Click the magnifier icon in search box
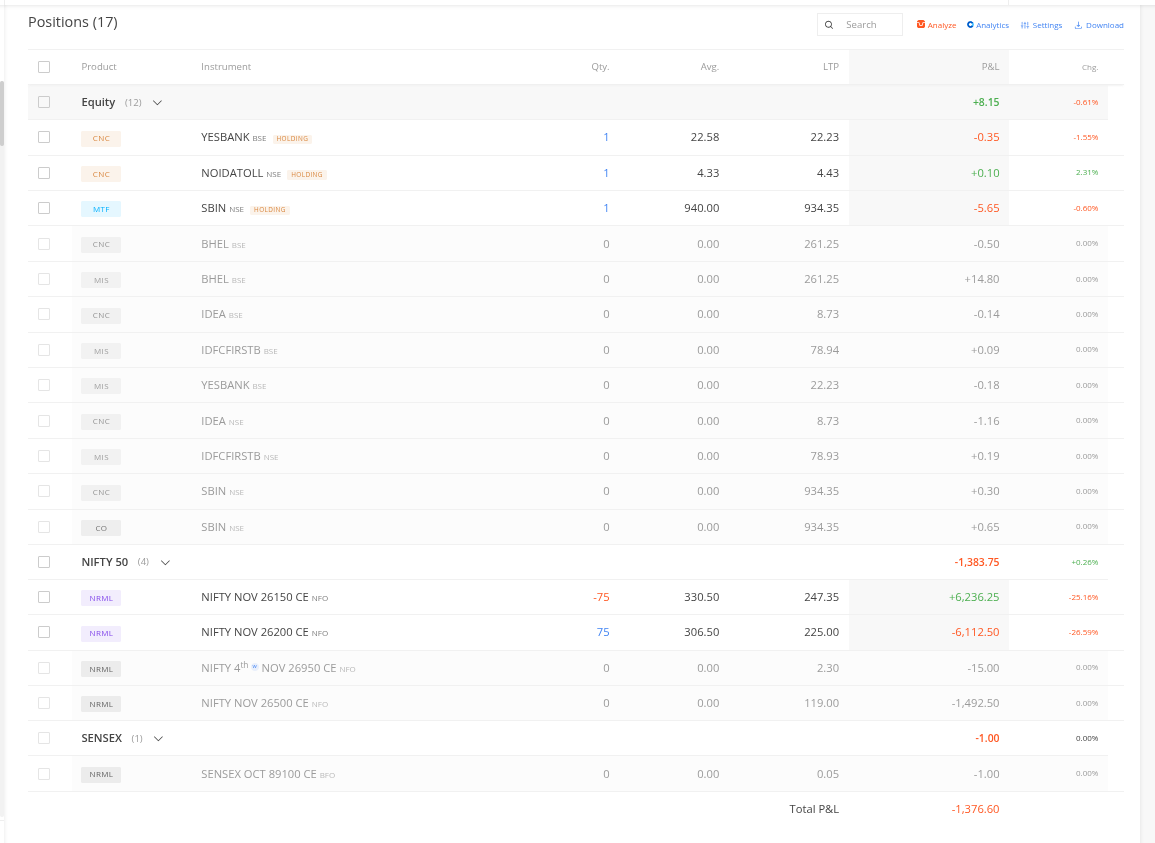Screen dimensions: 1155x843 tap(829, 25)
